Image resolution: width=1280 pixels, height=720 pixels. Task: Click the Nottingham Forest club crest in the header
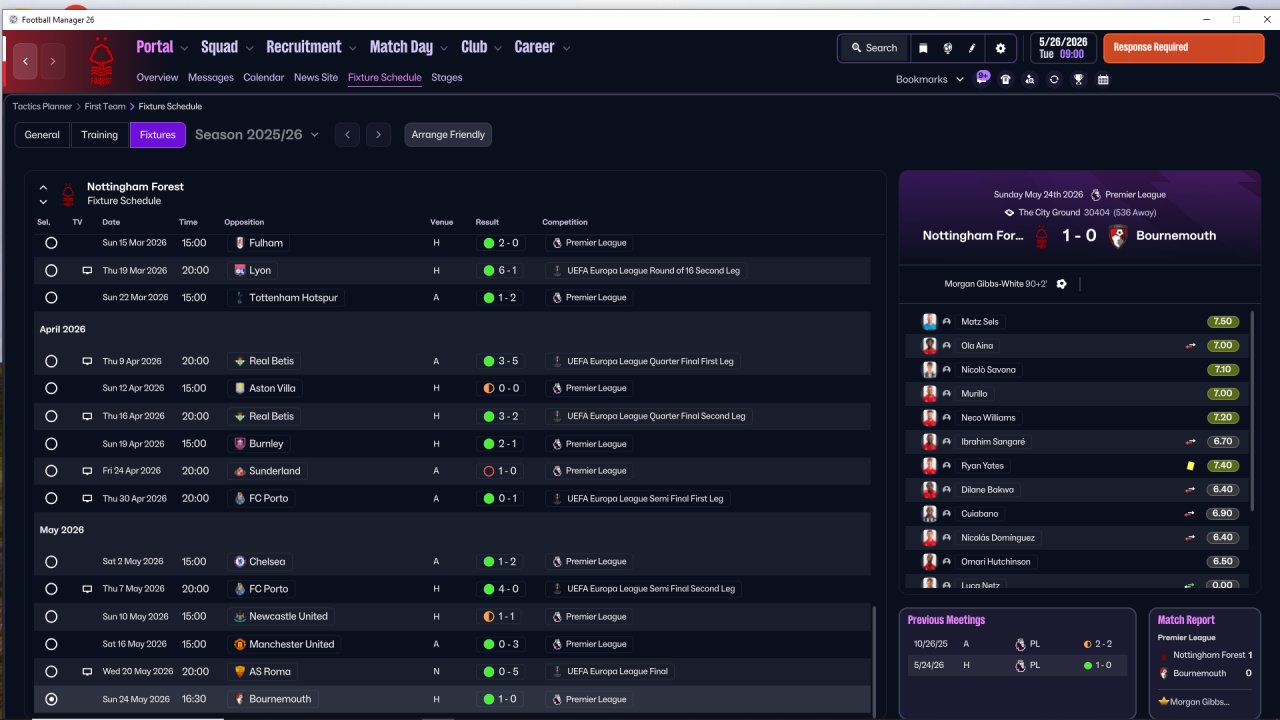100,61
